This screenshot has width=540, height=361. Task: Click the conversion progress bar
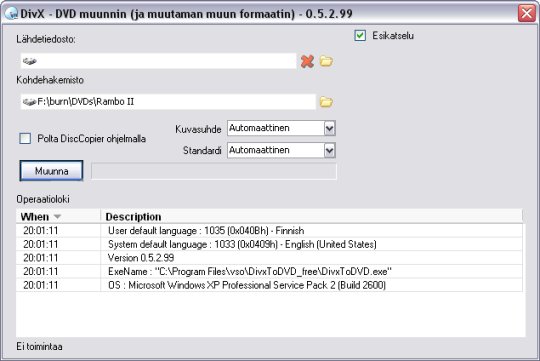(214, 171)
